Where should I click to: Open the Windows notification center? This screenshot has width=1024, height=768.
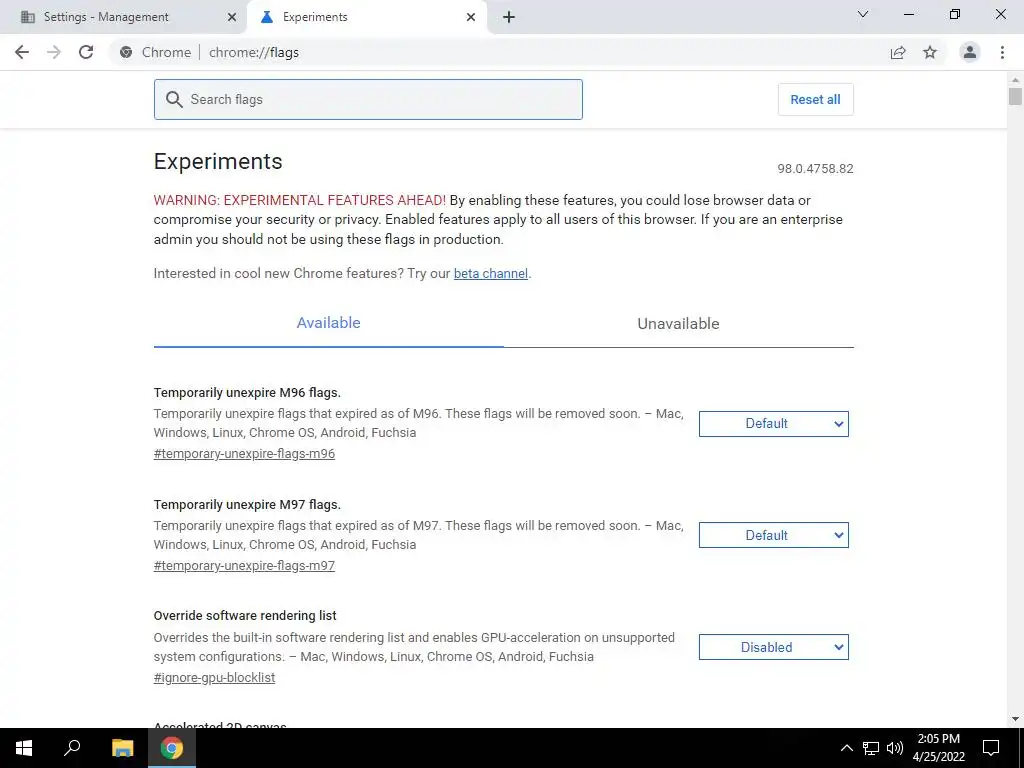click(991, 748)
